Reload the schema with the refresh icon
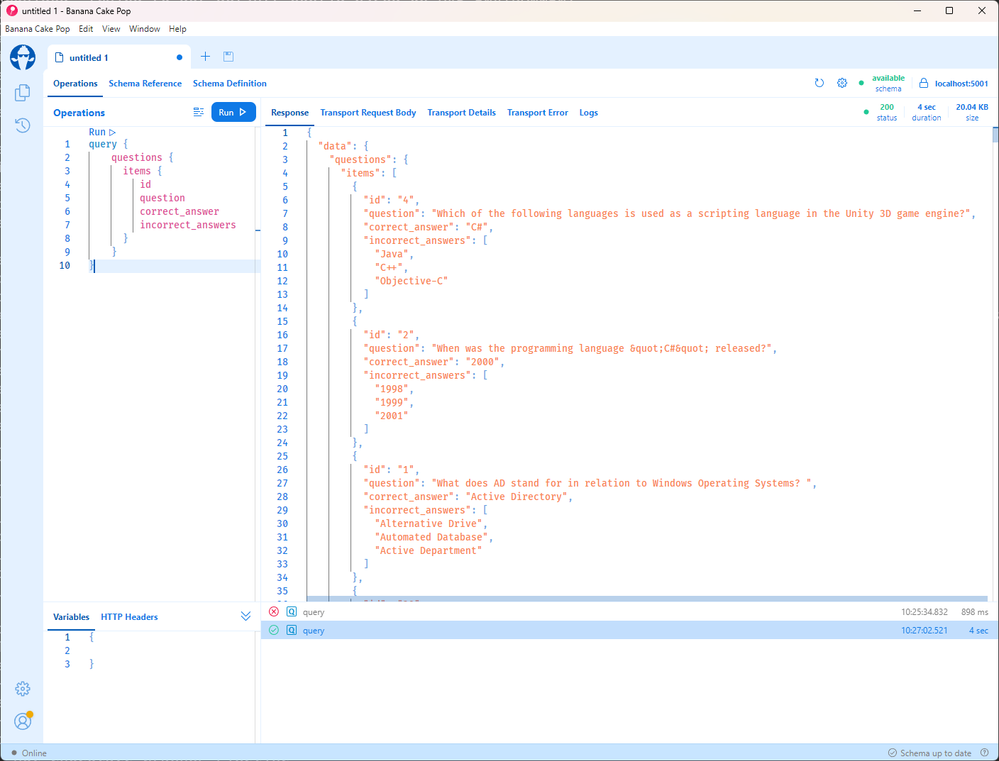This screenshot has width=999, height=761. point(819,83)
